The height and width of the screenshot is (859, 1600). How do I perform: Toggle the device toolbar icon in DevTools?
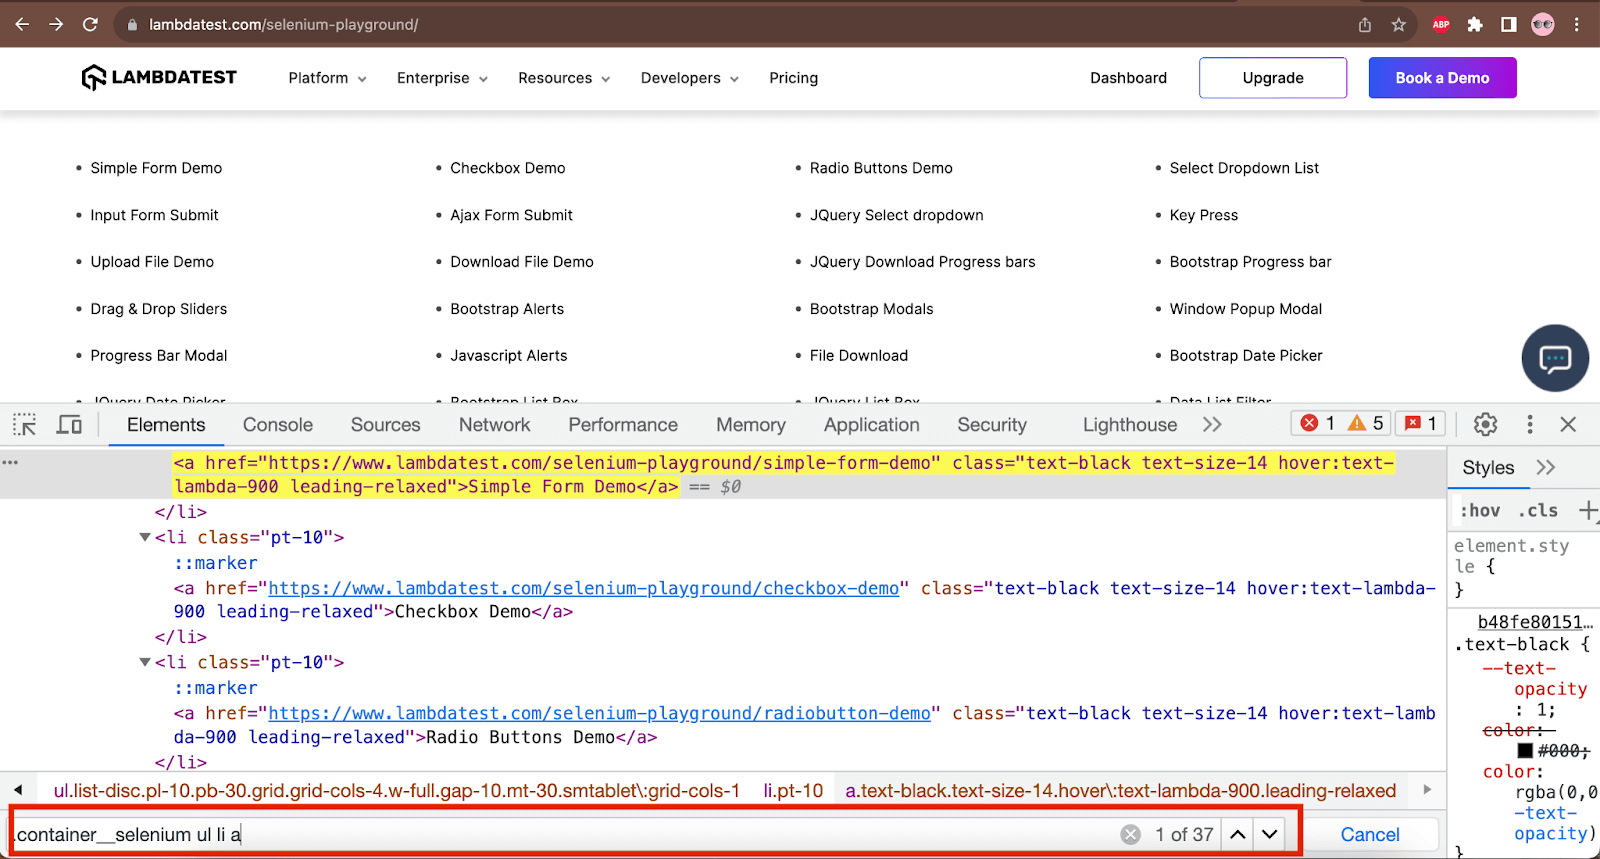tap(69, 424)
